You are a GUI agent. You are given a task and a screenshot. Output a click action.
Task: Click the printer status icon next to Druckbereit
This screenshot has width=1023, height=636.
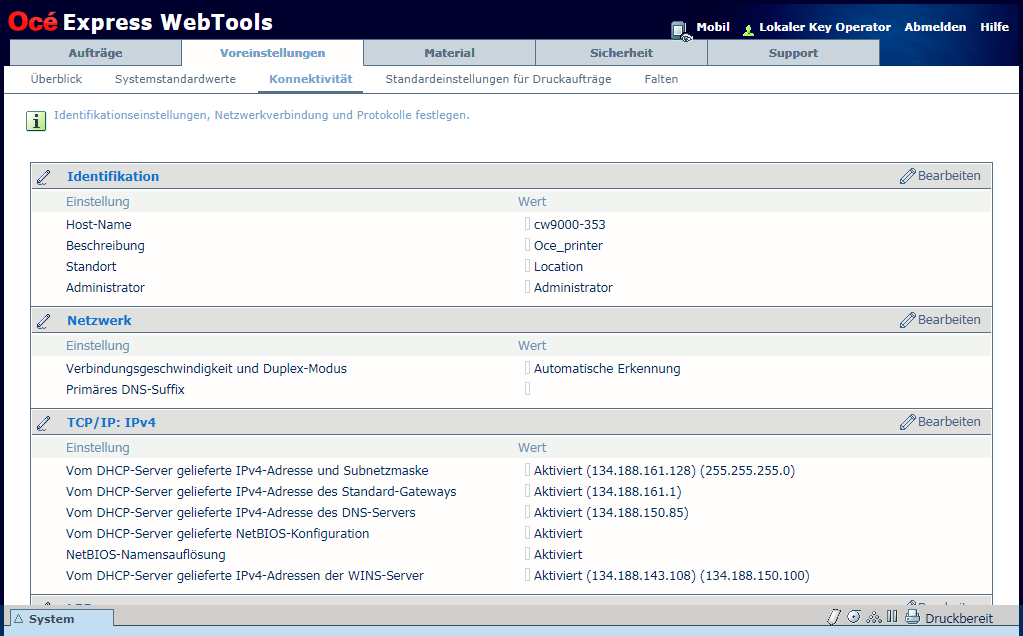[x=912, y=617]
